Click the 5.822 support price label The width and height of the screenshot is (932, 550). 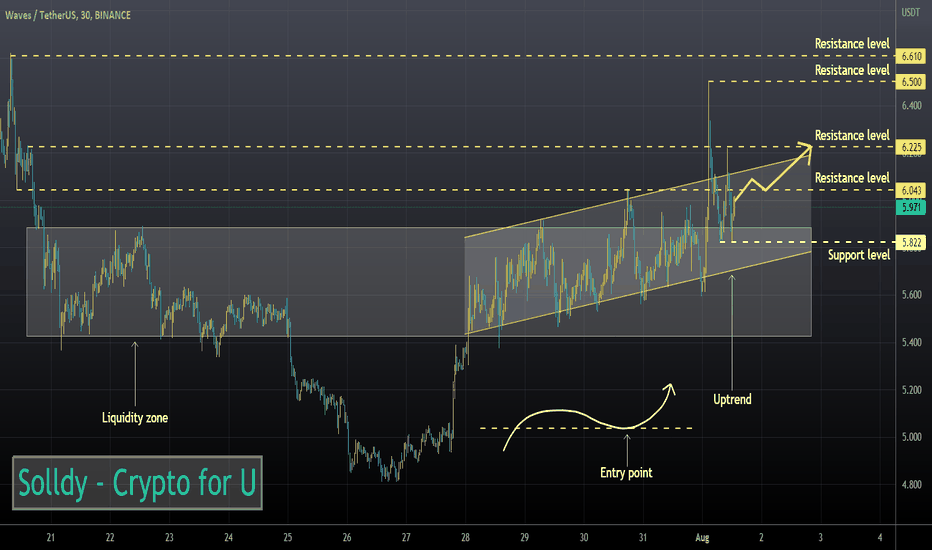point(911,243)
